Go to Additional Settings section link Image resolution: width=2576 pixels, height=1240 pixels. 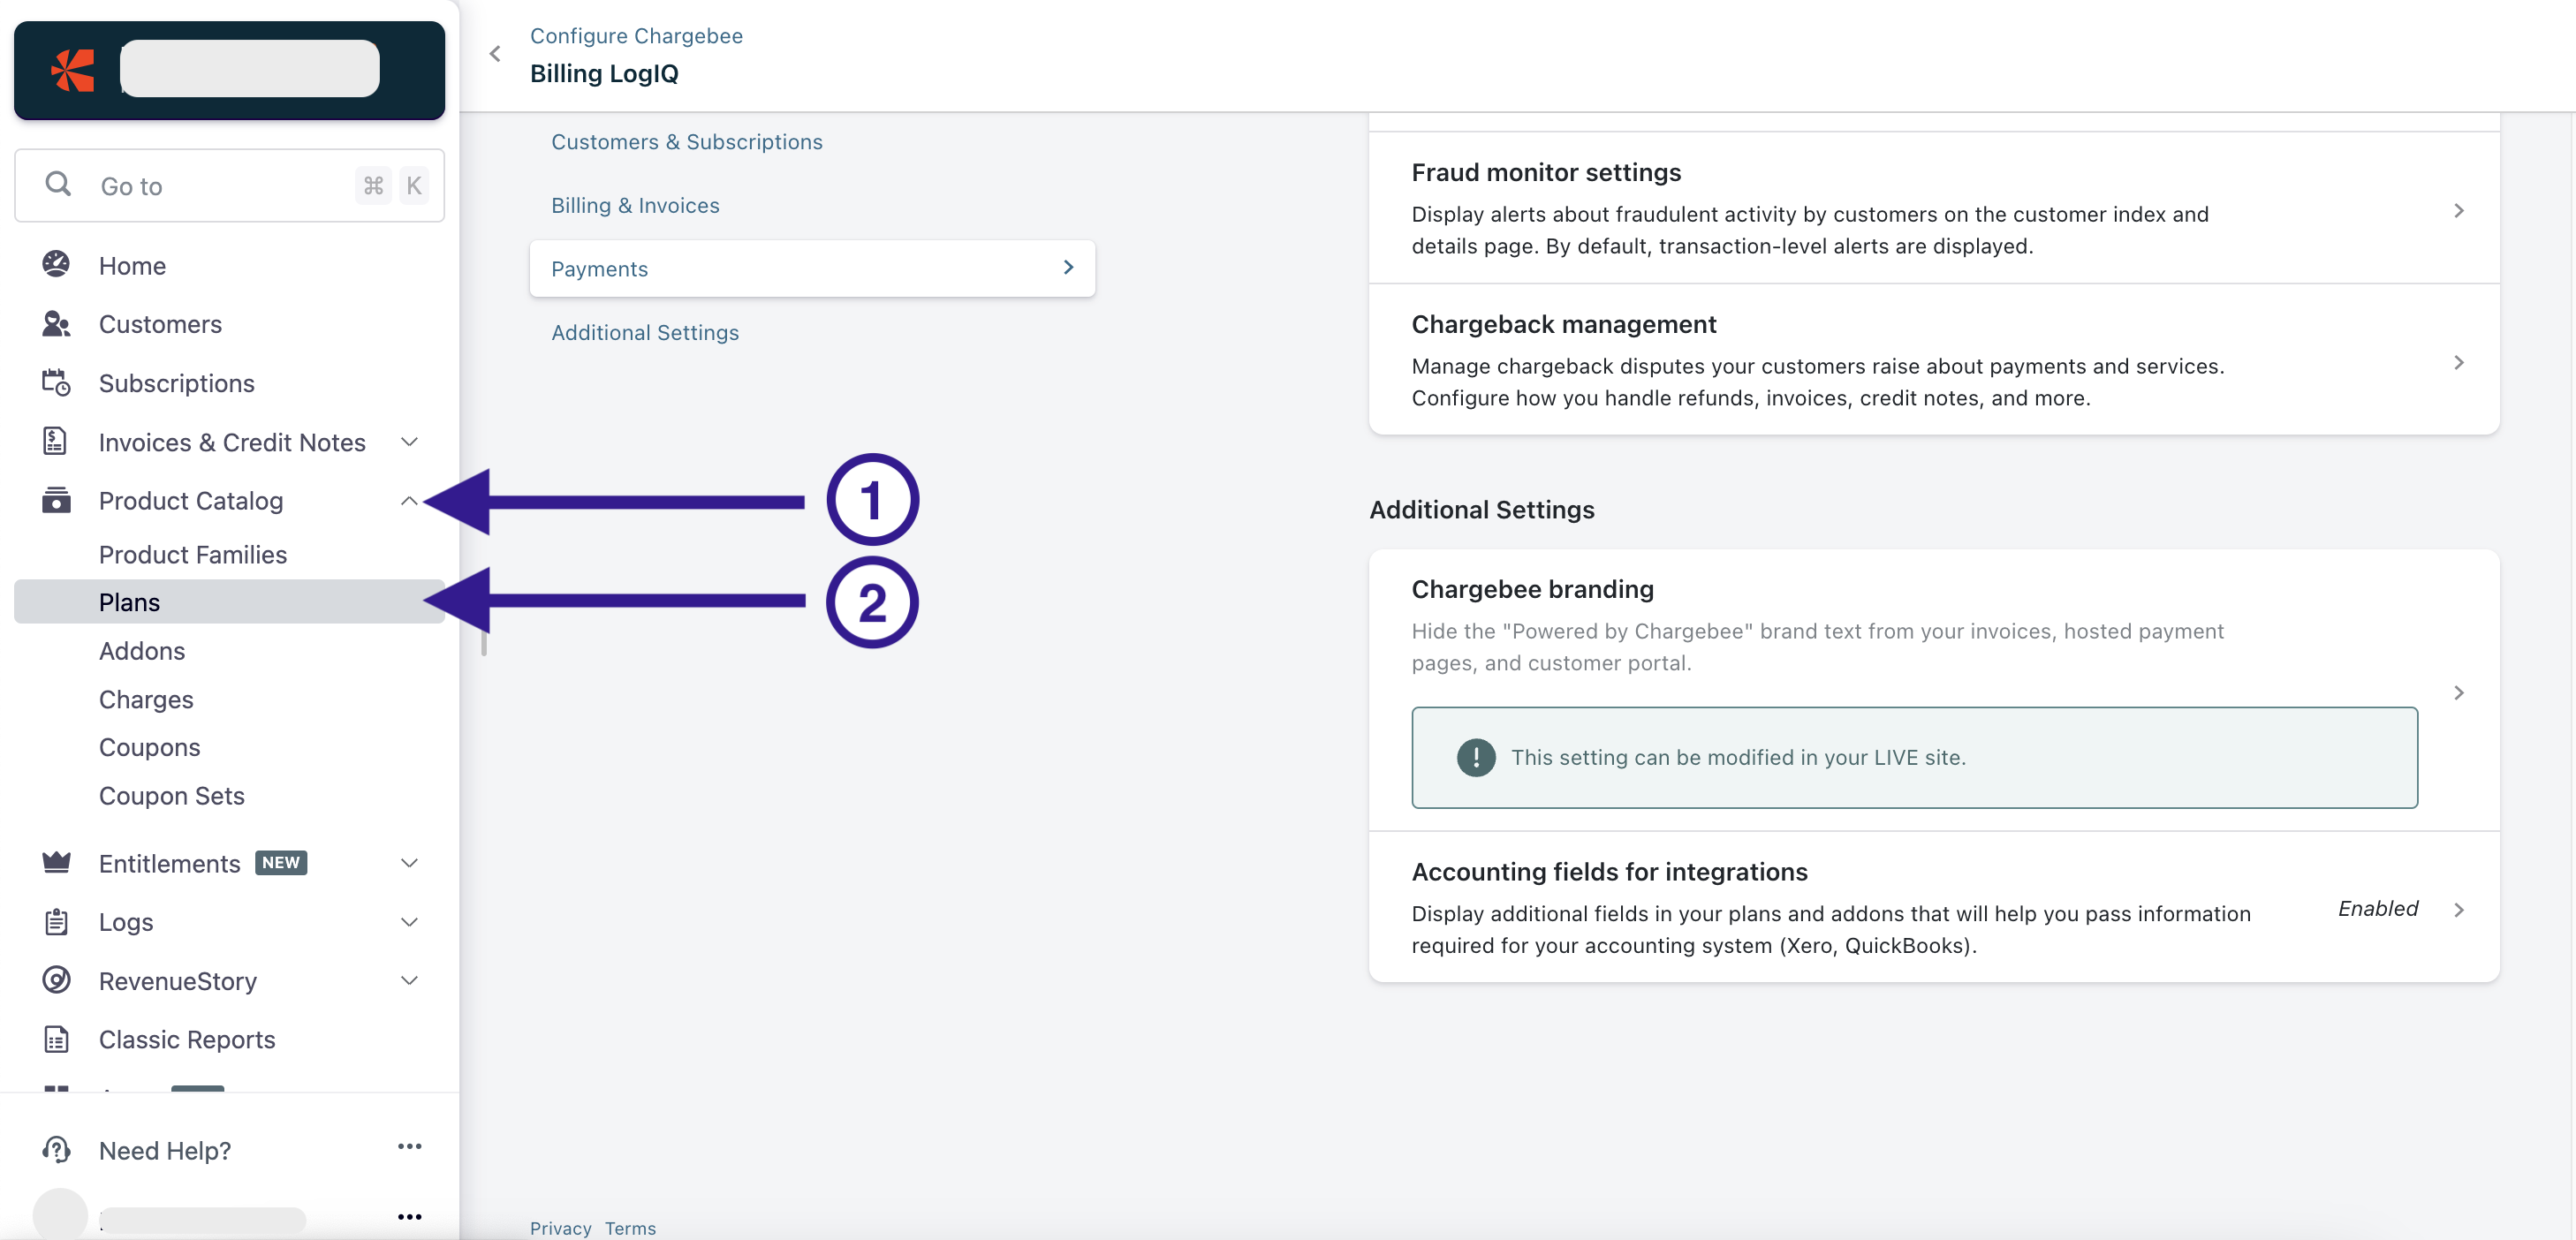point(645,332)
